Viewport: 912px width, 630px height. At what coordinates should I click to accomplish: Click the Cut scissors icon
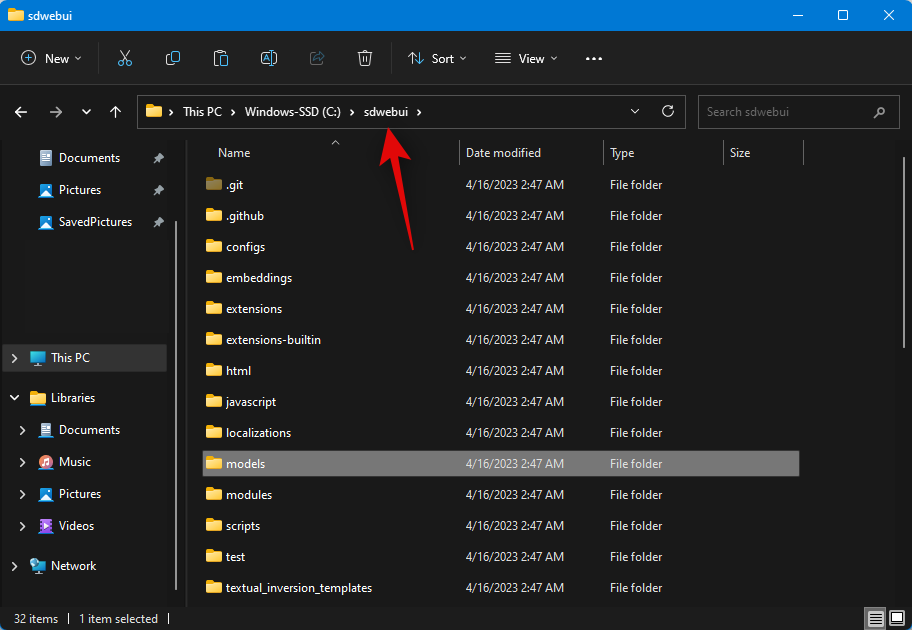(x=125, y=59)
